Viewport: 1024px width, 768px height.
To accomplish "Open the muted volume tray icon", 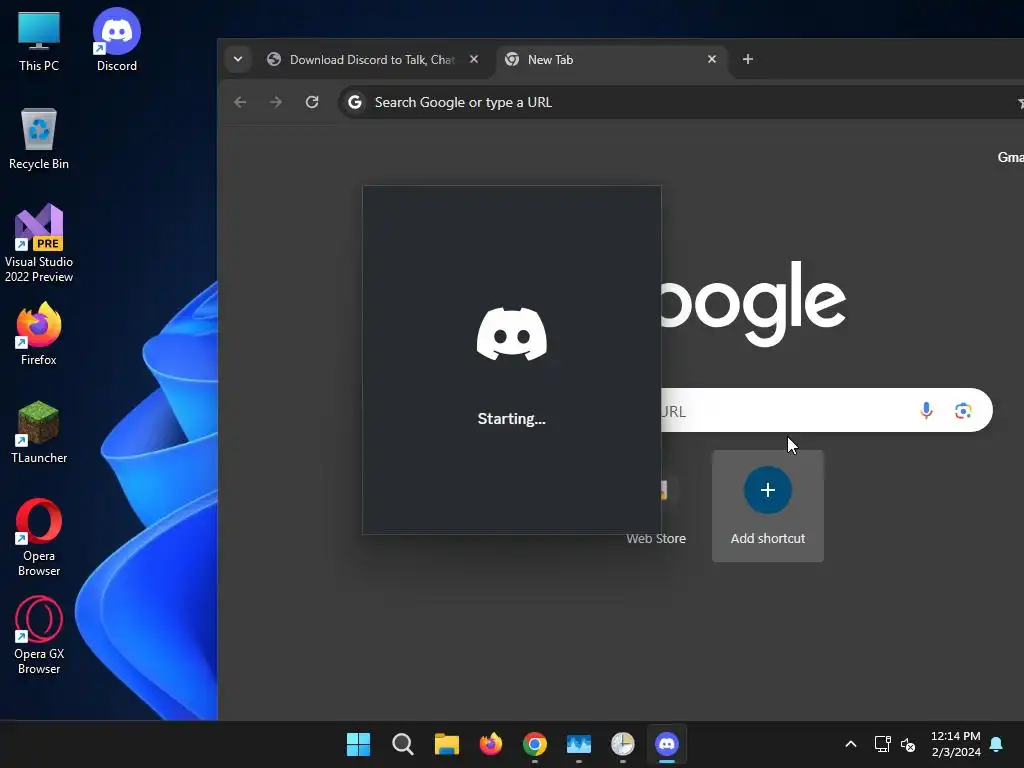I will [x=908, y=744].
